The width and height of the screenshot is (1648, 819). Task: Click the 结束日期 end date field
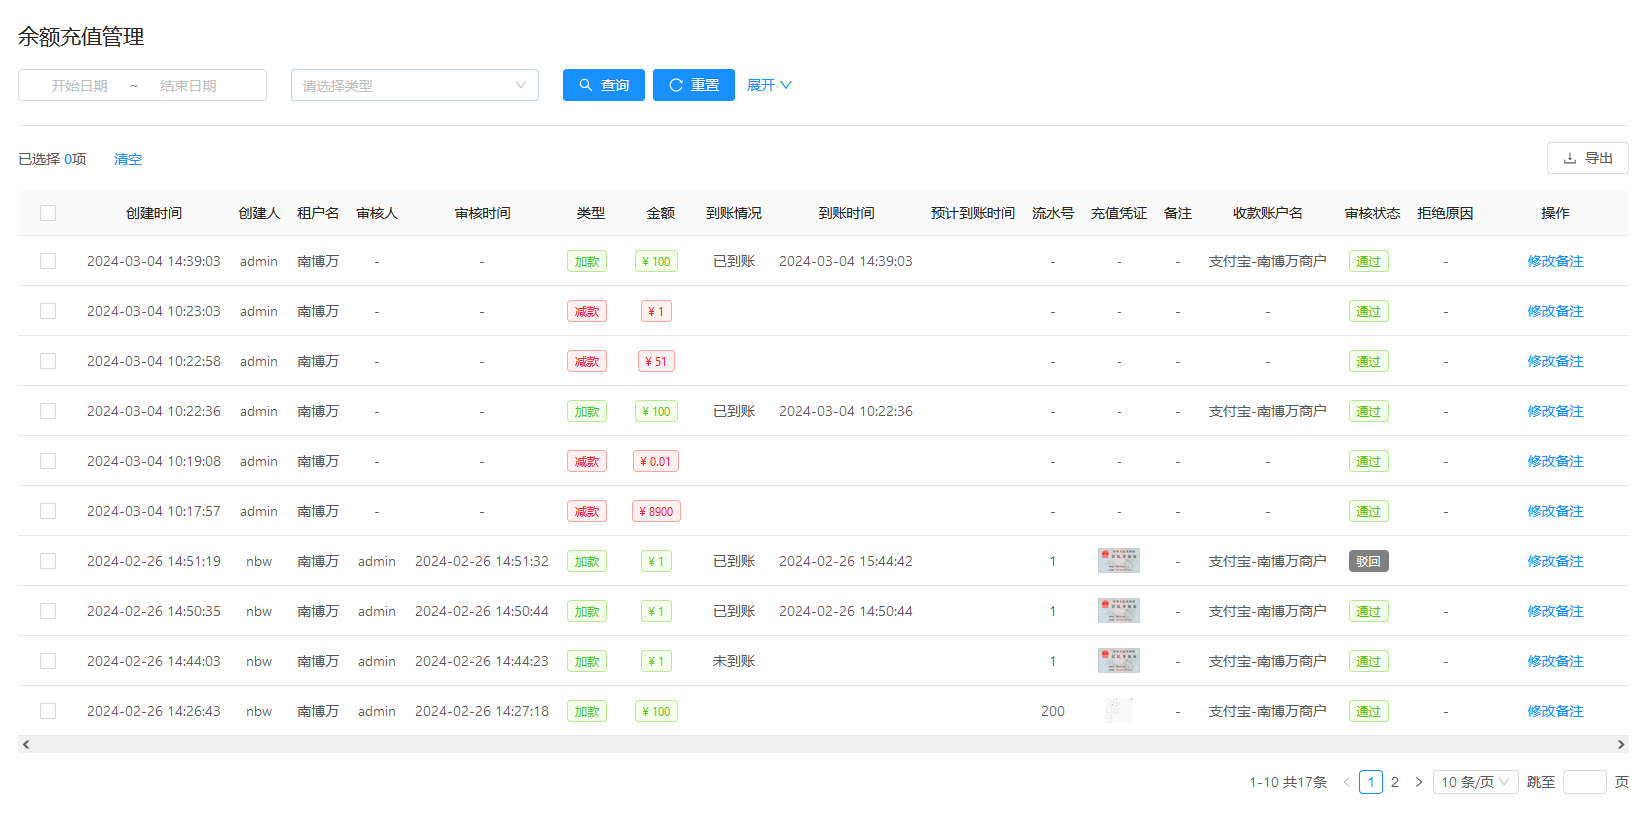(189, 86)
